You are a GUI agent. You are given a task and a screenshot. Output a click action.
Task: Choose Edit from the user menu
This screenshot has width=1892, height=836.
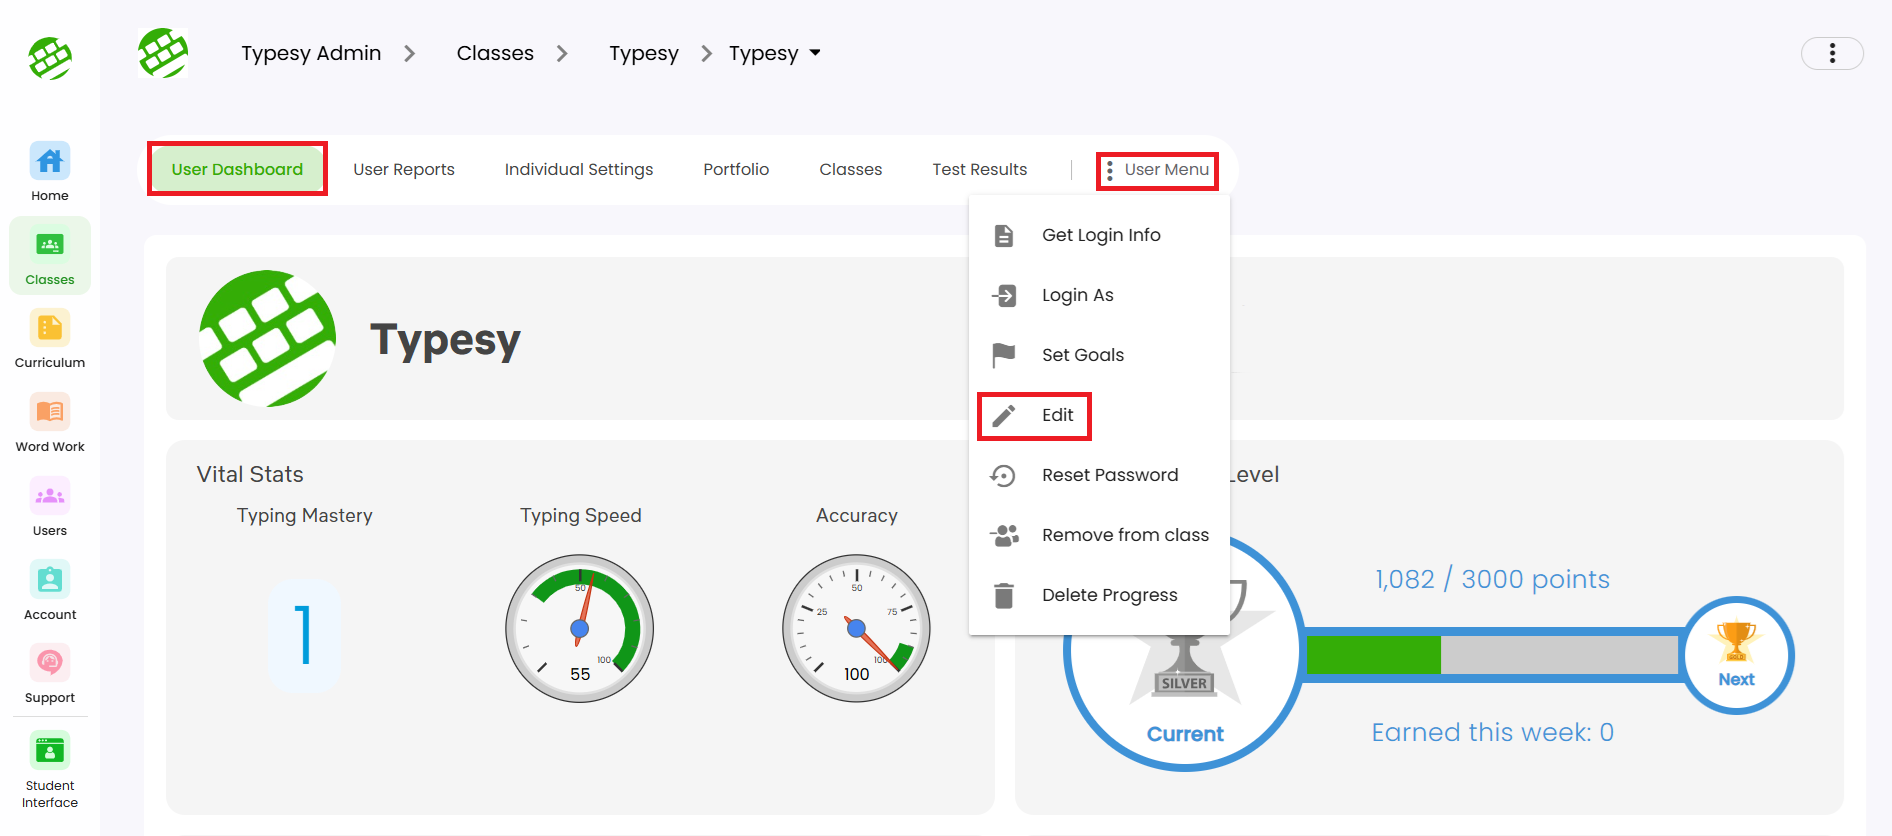(x=1099, y=415)
